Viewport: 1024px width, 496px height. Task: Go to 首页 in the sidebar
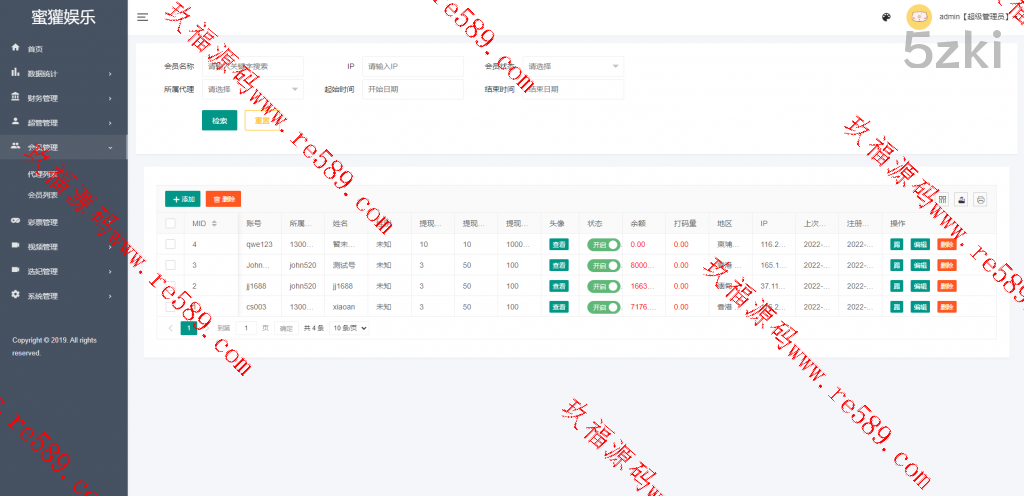coord(36,48)
